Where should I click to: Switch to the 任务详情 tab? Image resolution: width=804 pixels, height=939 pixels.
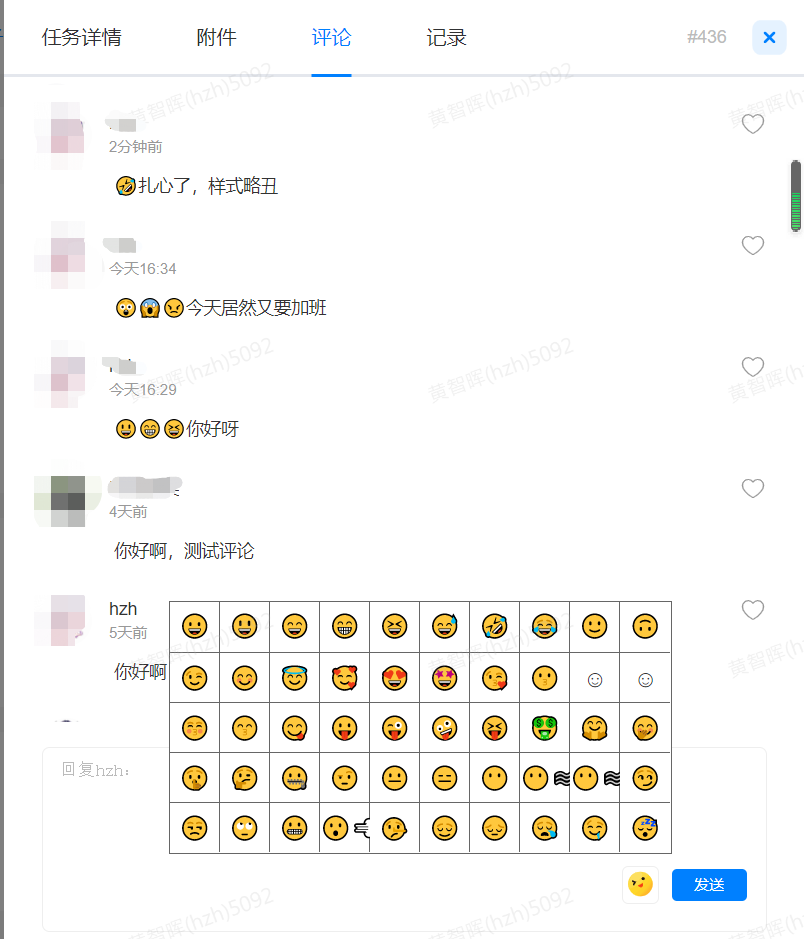pyautogui.click(x=81, y=37)
